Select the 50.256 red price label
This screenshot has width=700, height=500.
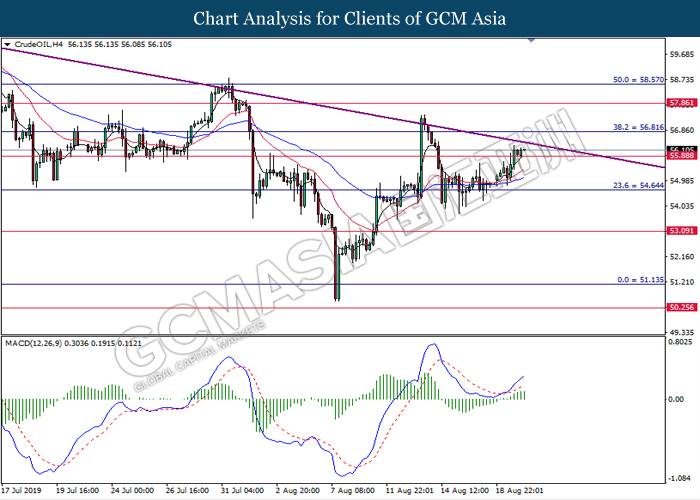point(682,307)
